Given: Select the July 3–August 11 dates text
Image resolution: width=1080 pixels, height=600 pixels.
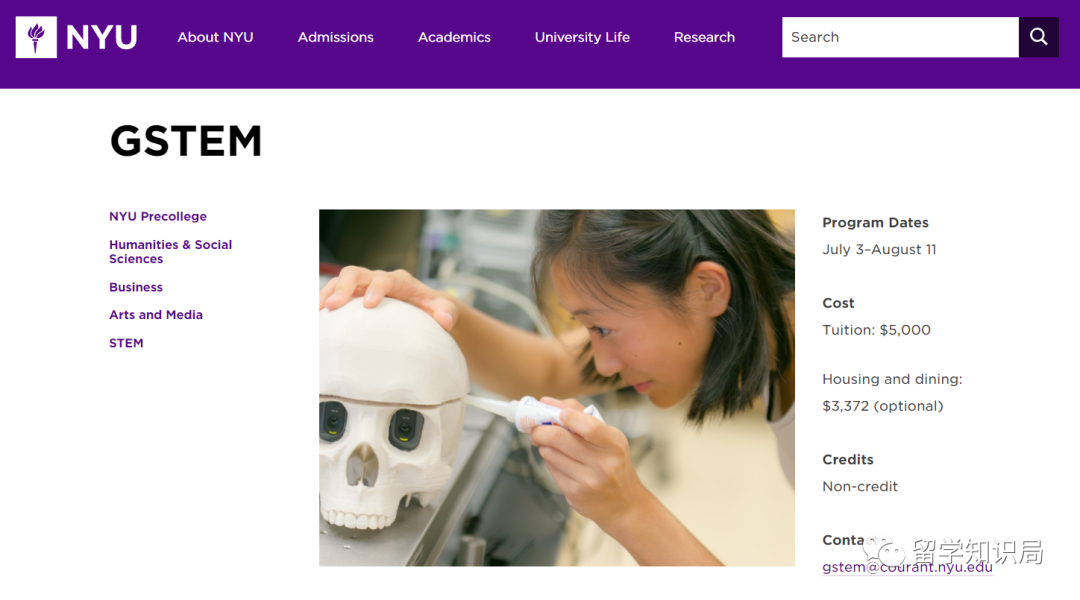Looking at the screenshot, I should [x=880, y=249].
